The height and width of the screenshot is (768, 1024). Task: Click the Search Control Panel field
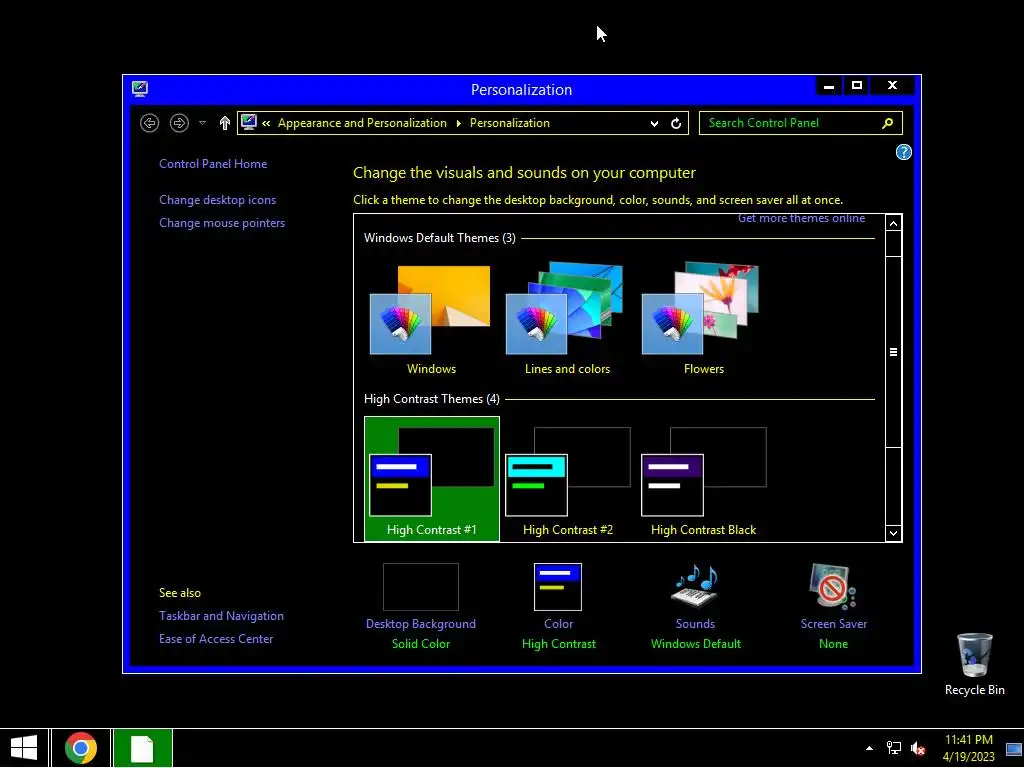coord(801,123)
